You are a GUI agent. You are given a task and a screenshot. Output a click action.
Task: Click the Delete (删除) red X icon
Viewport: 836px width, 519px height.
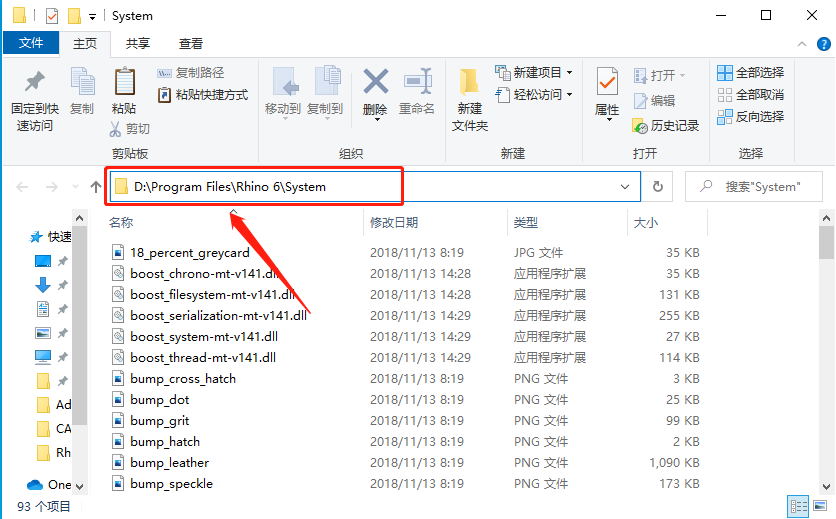pyautogui.click(x=375, y=82)
